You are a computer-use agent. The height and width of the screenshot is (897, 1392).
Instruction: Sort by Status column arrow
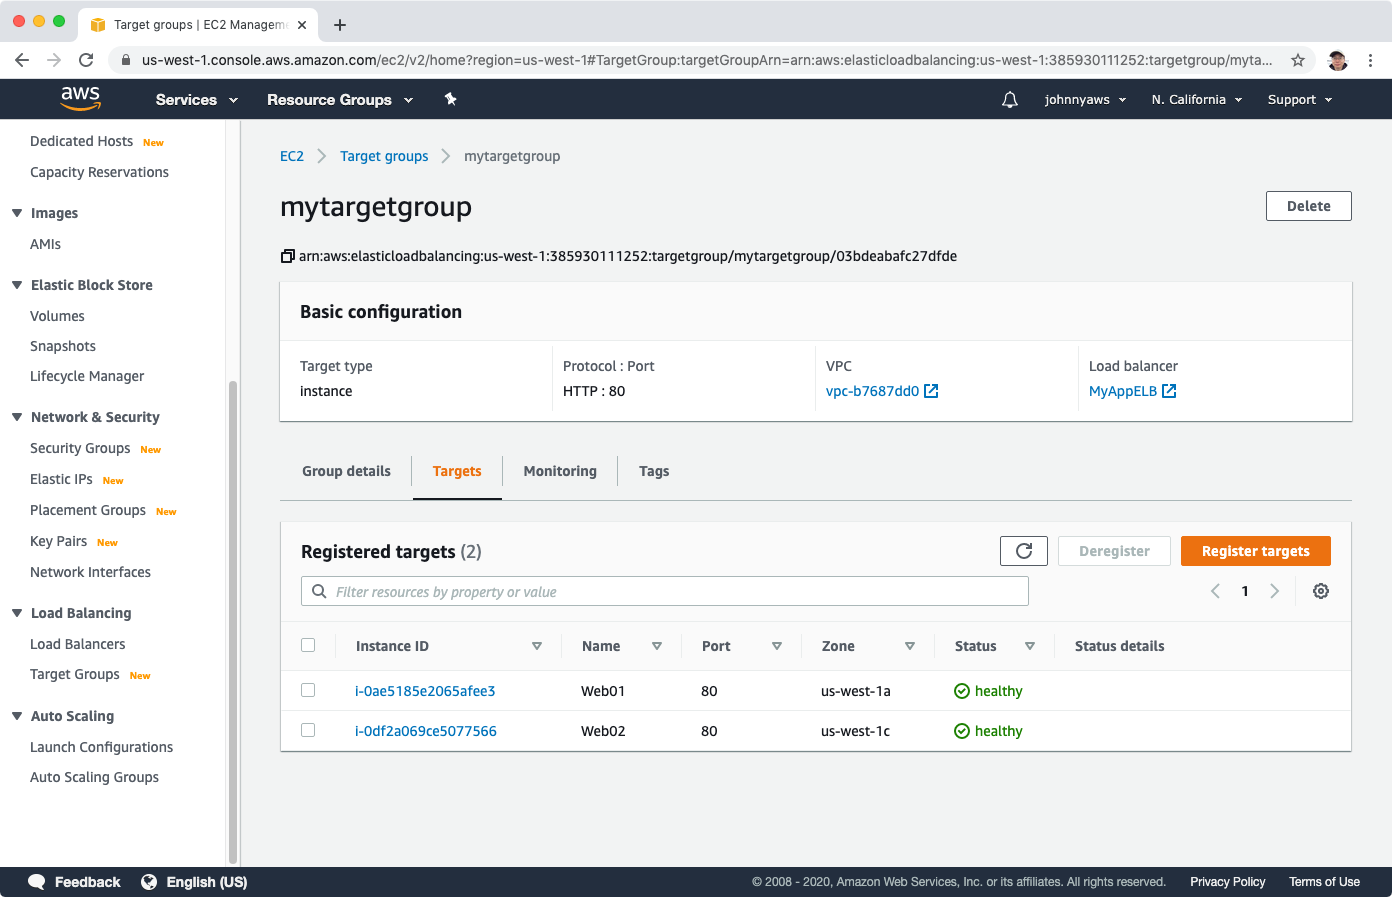(1030, 646)
